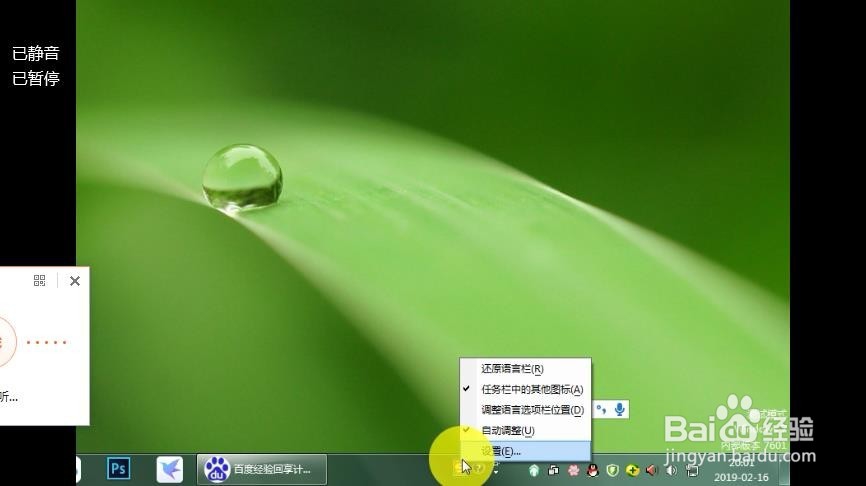The image size is (866, 486).
Task: Switch to the 百度经验回享计 taskbar window
Action: pyautogui.click(x=262, y=469)
